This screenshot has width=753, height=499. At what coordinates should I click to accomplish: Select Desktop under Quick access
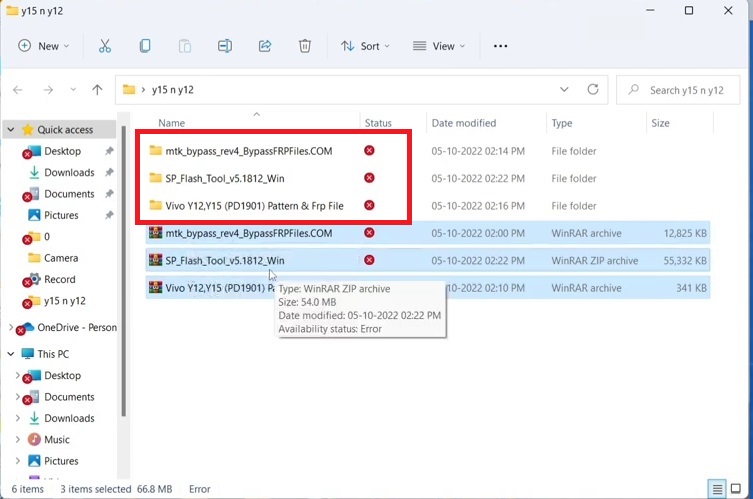click(62, 151)
